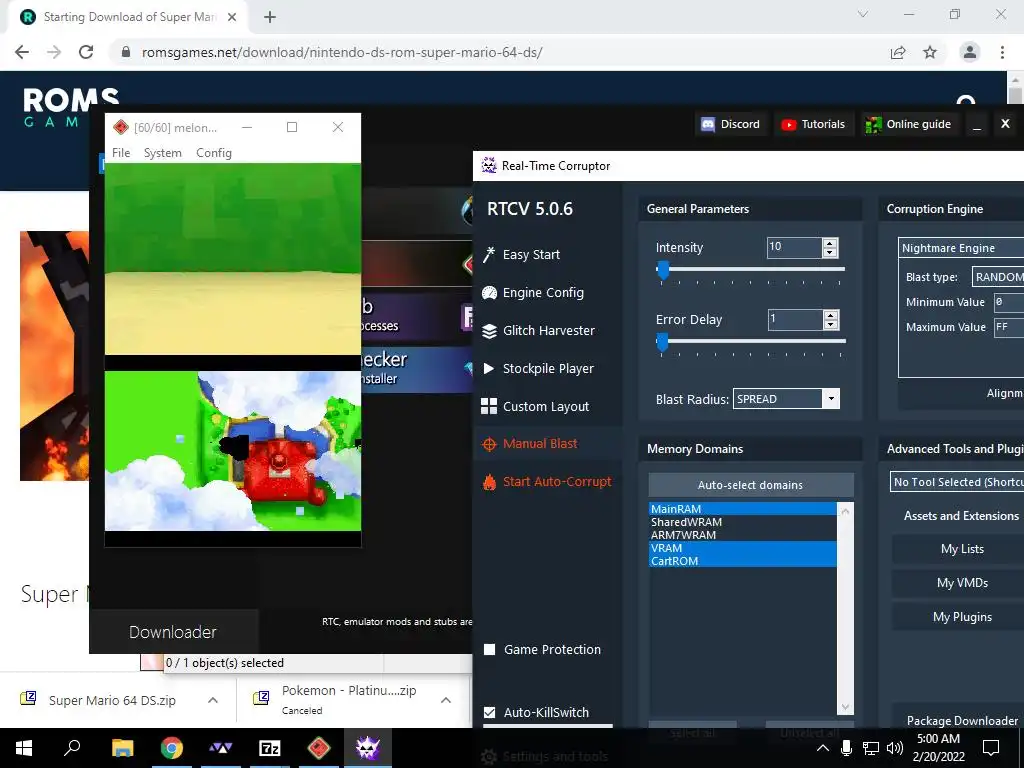Click Intensity slider handle
1024x768 pixels.
[663, 269]
